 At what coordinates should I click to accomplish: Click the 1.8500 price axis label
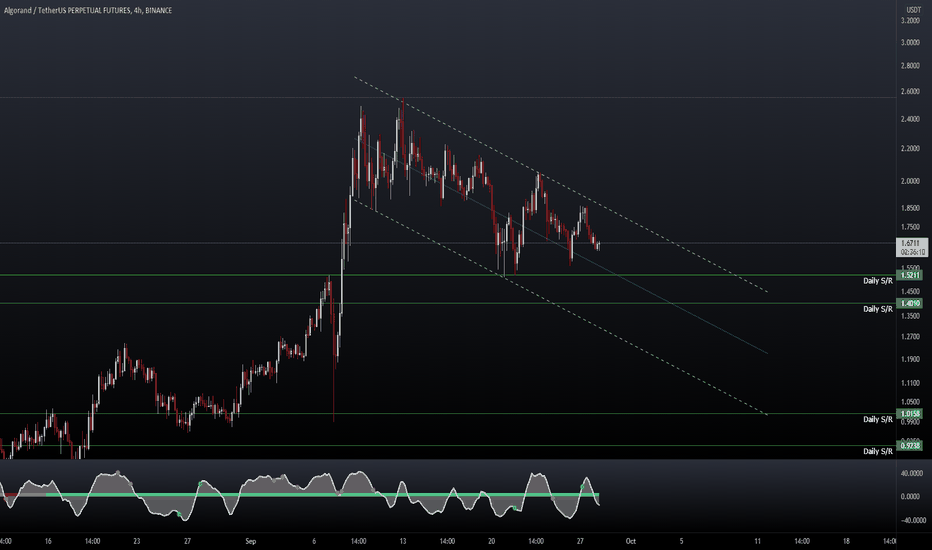[x=910, y=208]
